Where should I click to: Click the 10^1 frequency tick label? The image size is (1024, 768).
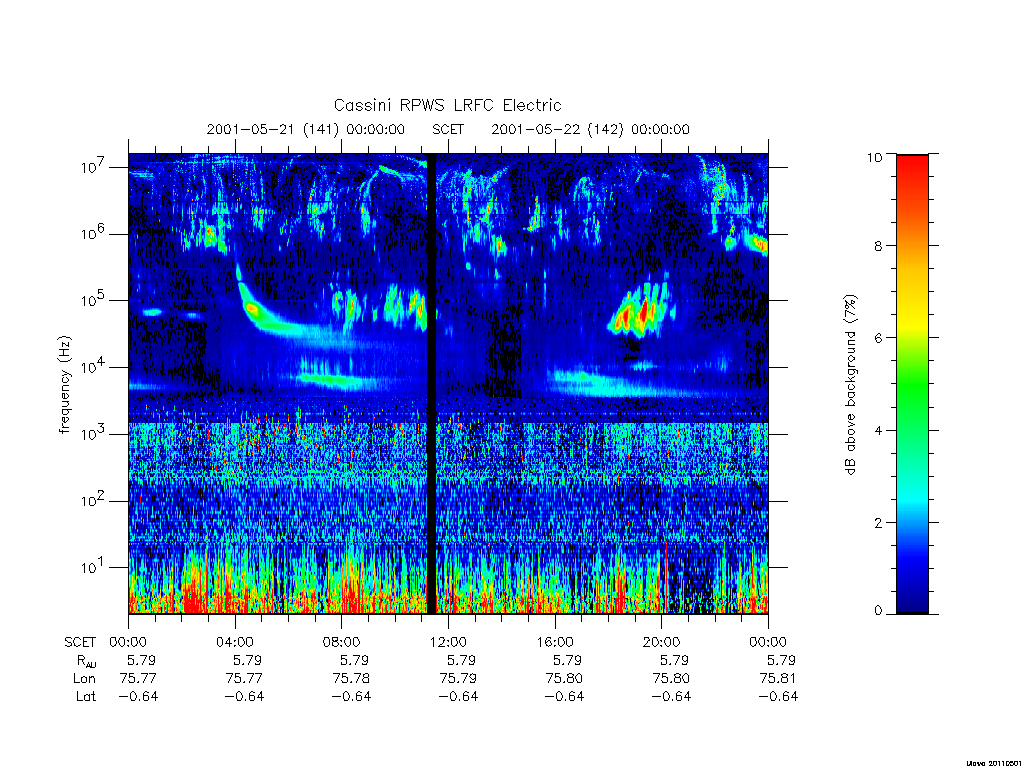(93, 568)
